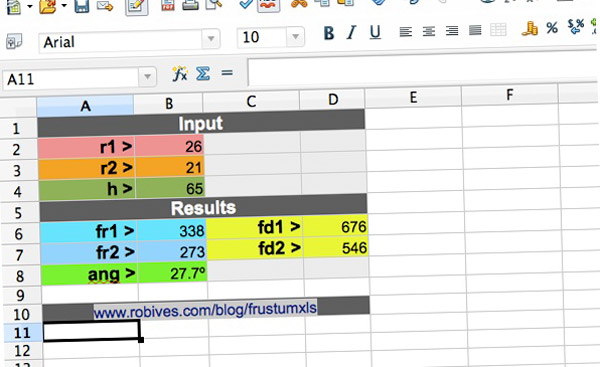
Task: Center cell text horizontally
Action: coord(429,31)
